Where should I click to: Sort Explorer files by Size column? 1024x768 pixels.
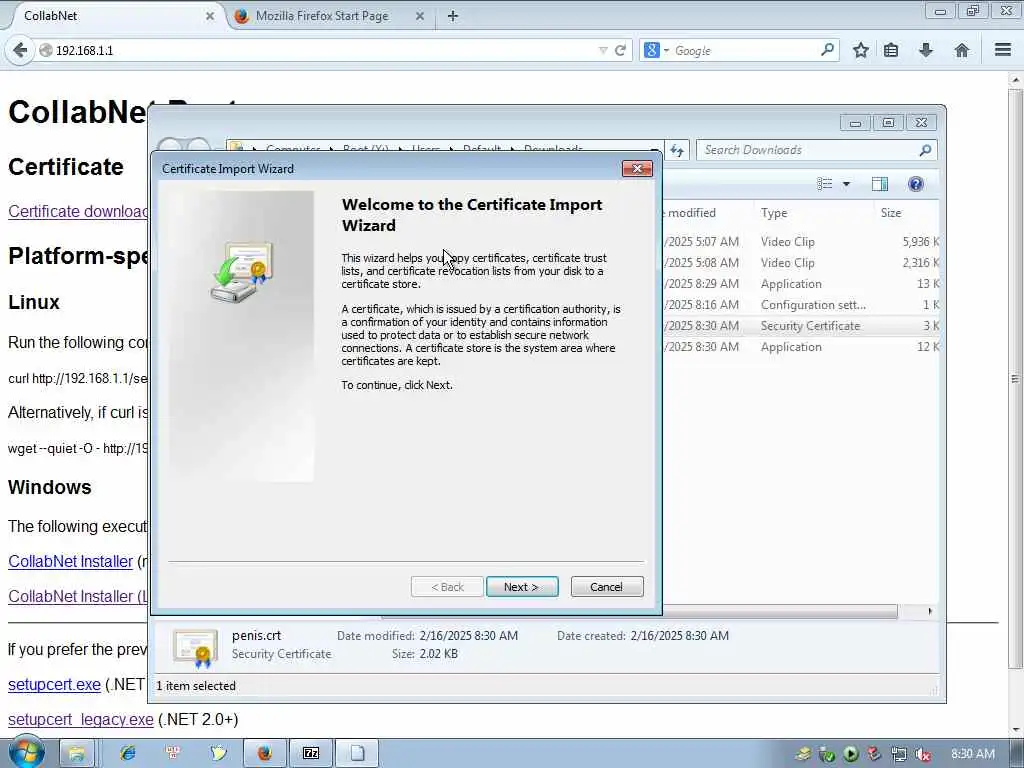tap(907, 213)
